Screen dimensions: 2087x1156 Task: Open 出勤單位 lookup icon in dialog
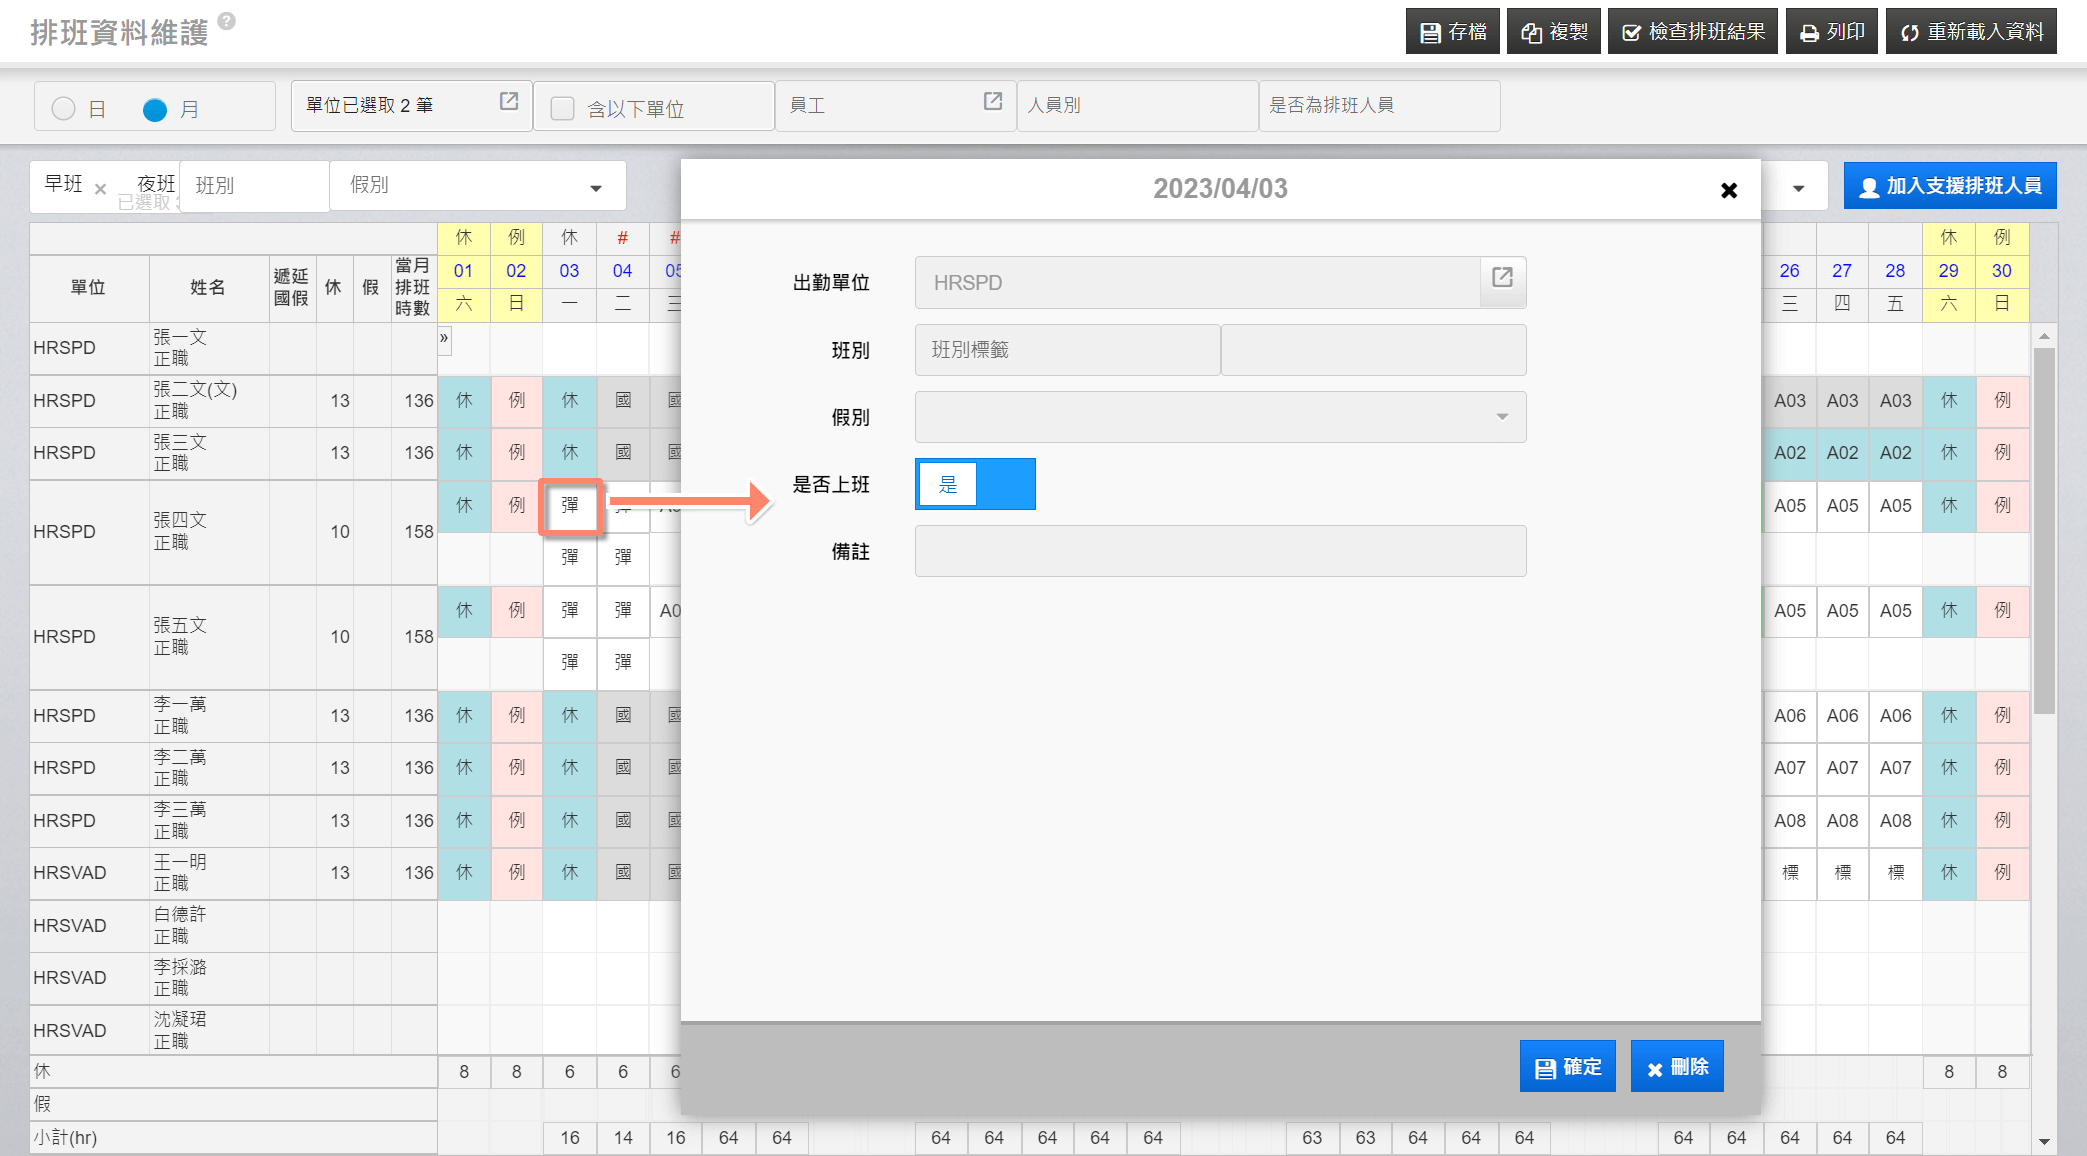click(x=1502, y=279)
